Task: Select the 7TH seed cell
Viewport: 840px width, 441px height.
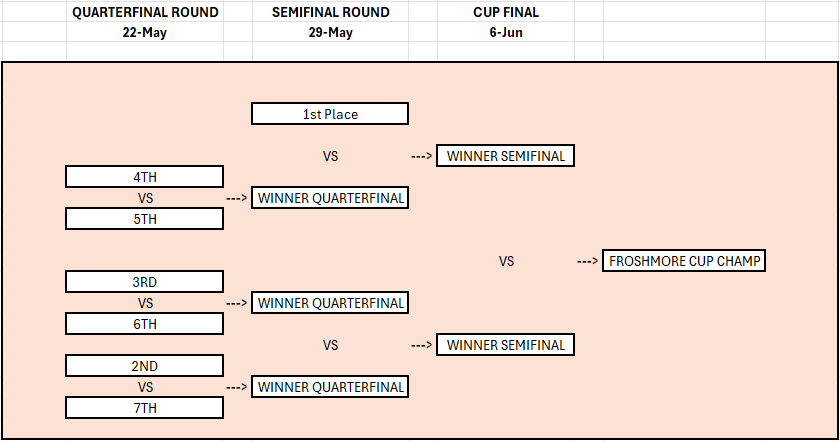Action: [144, 408]
